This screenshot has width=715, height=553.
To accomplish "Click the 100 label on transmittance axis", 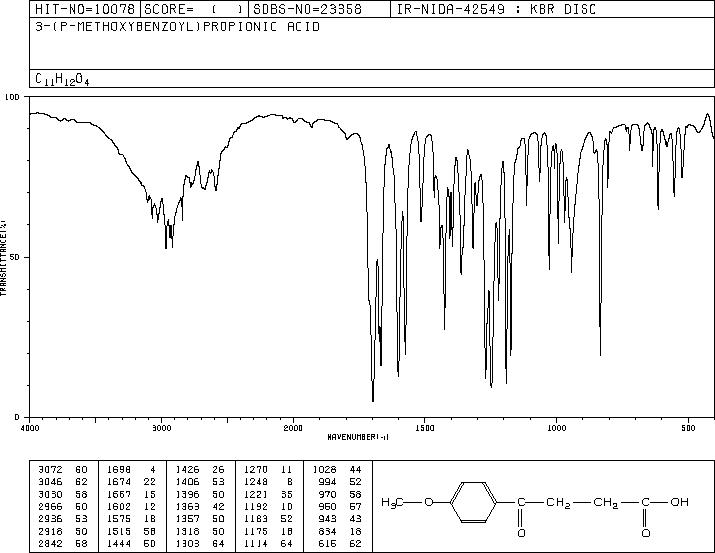I will click(x=12, y=97).
